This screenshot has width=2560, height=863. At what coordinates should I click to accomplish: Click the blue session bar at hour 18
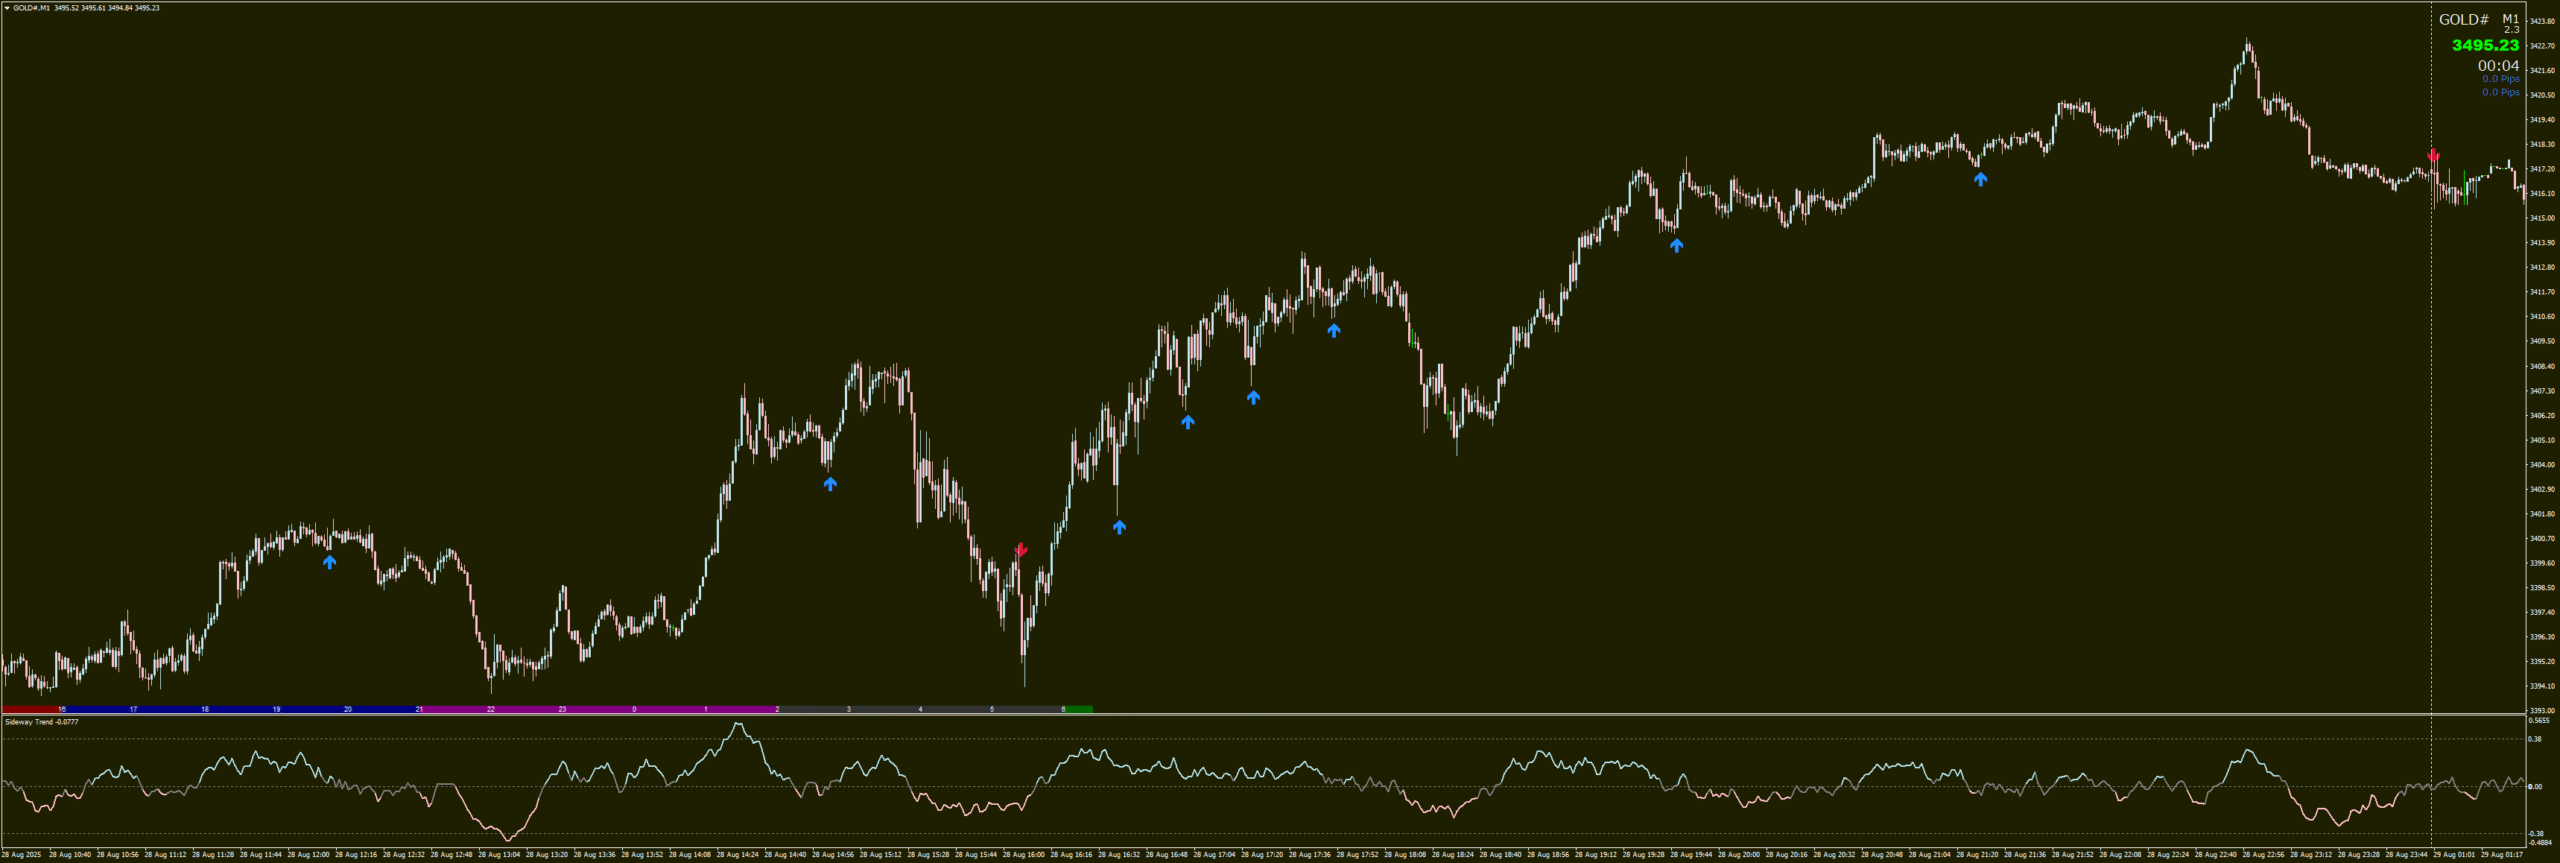205,709
